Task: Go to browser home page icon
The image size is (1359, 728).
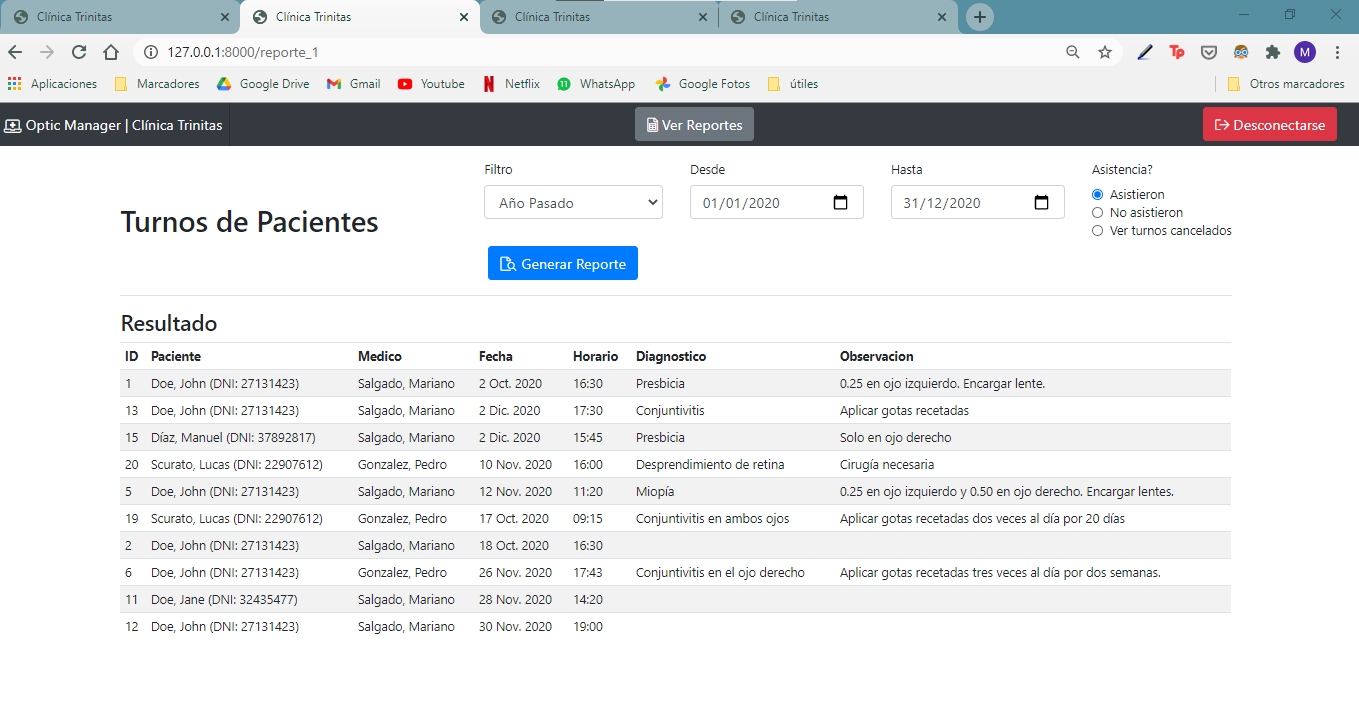Action: (x=111, y=52)
